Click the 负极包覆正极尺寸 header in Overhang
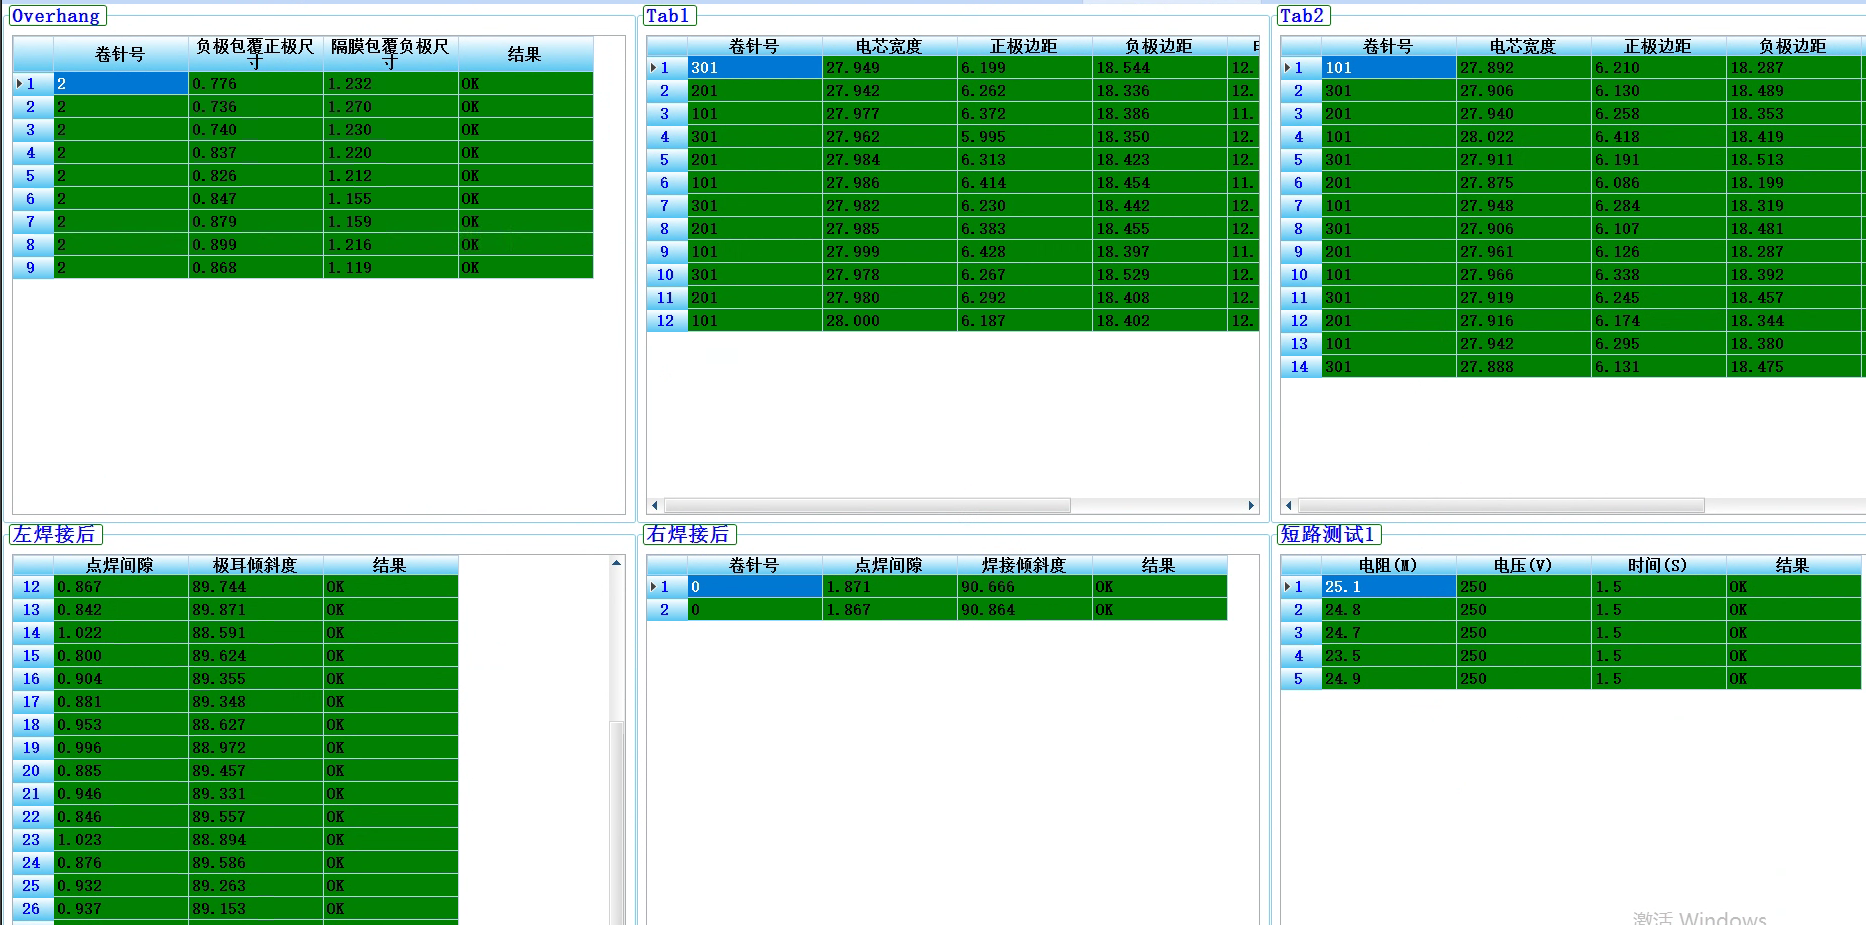1866x925 pixels. pos(256,54)
